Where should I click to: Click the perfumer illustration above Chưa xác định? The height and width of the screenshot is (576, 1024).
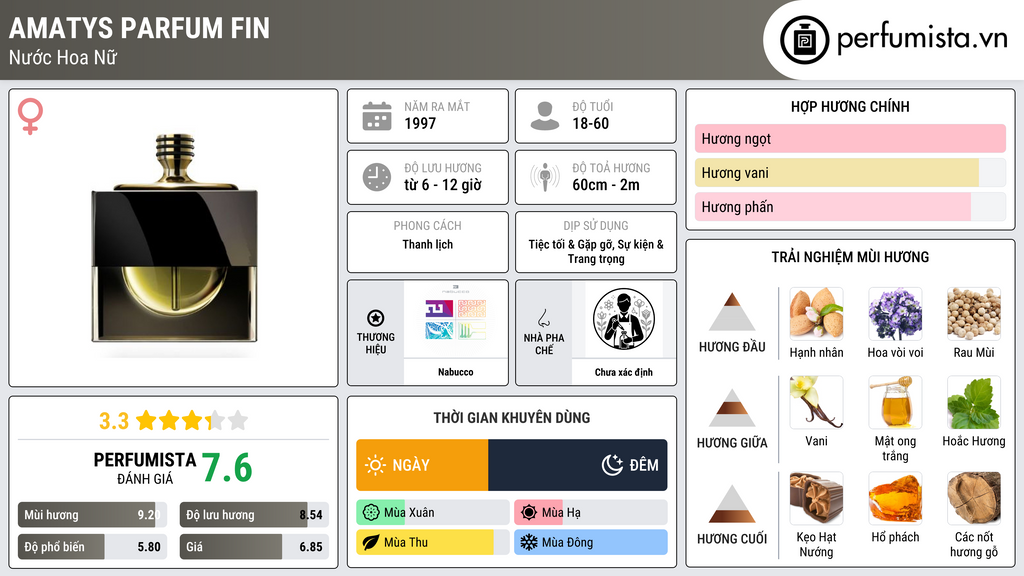pyautogui.click(x=624, y=319)
